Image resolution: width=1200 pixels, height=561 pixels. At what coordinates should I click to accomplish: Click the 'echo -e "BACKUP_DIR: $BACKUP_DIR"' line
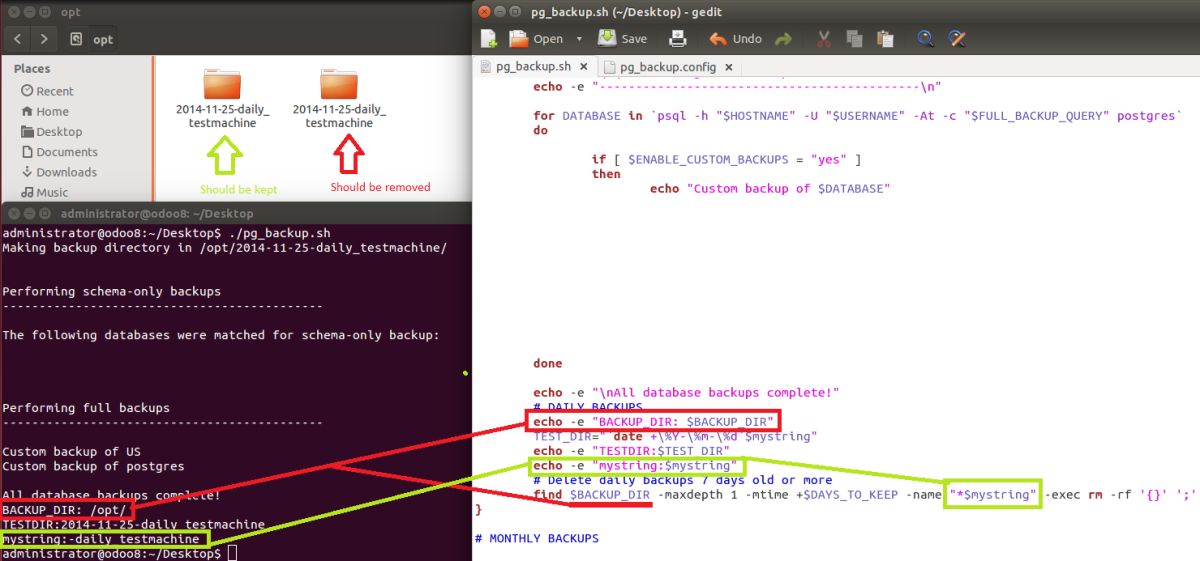[653, 422]
